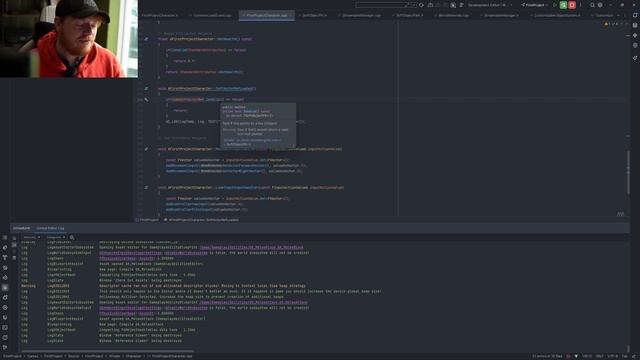Click the caret position entry in status bar
Screen dimensions: 640x360
pyautogui.click(x=587, y=356)
